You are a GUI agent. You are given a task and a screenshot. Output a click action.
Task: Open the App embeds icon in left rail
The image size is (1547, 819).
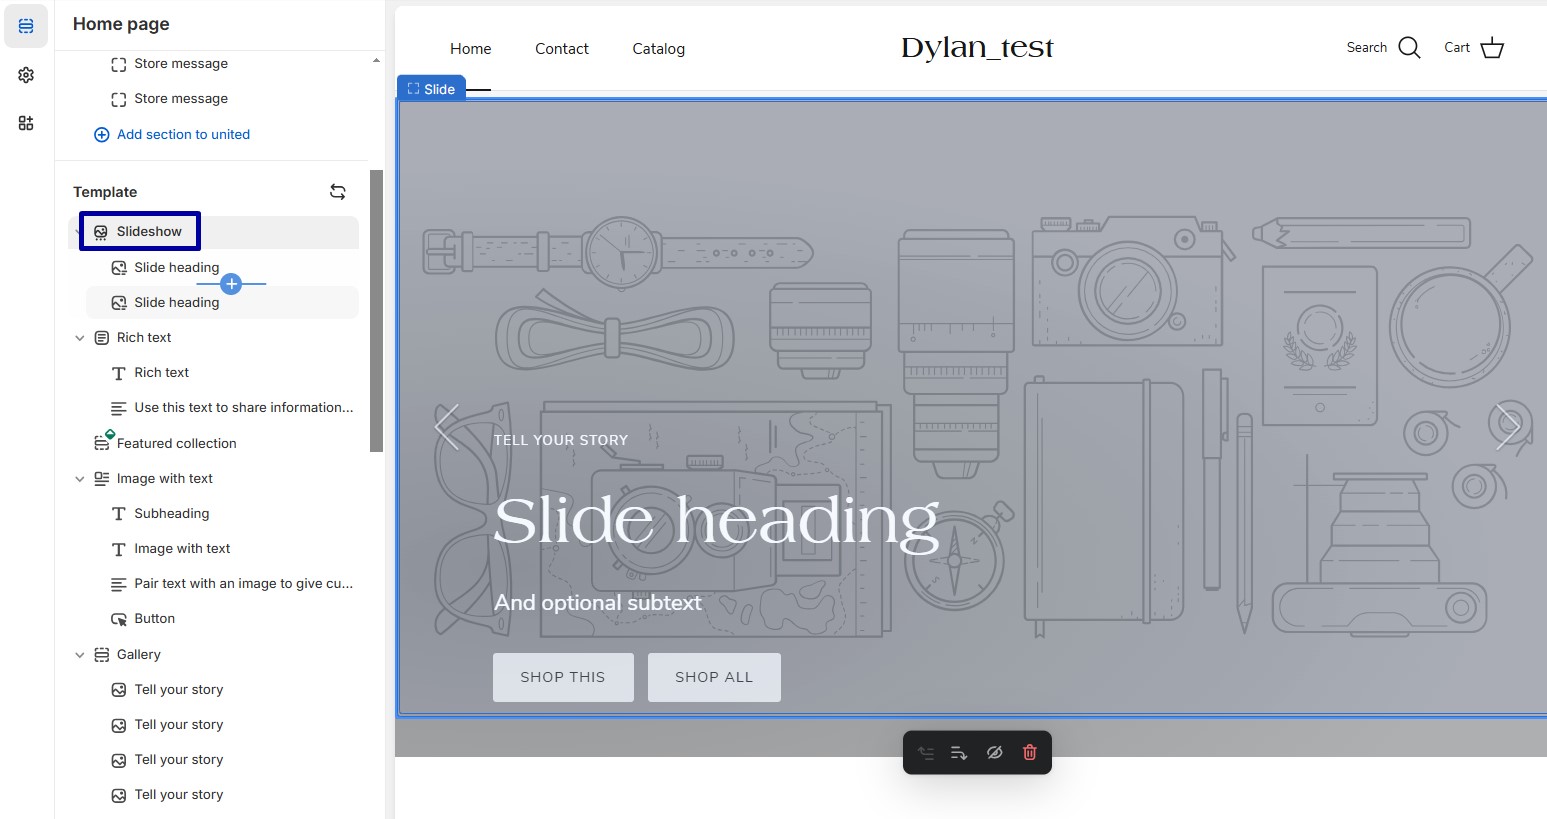[x=26, y=123]
